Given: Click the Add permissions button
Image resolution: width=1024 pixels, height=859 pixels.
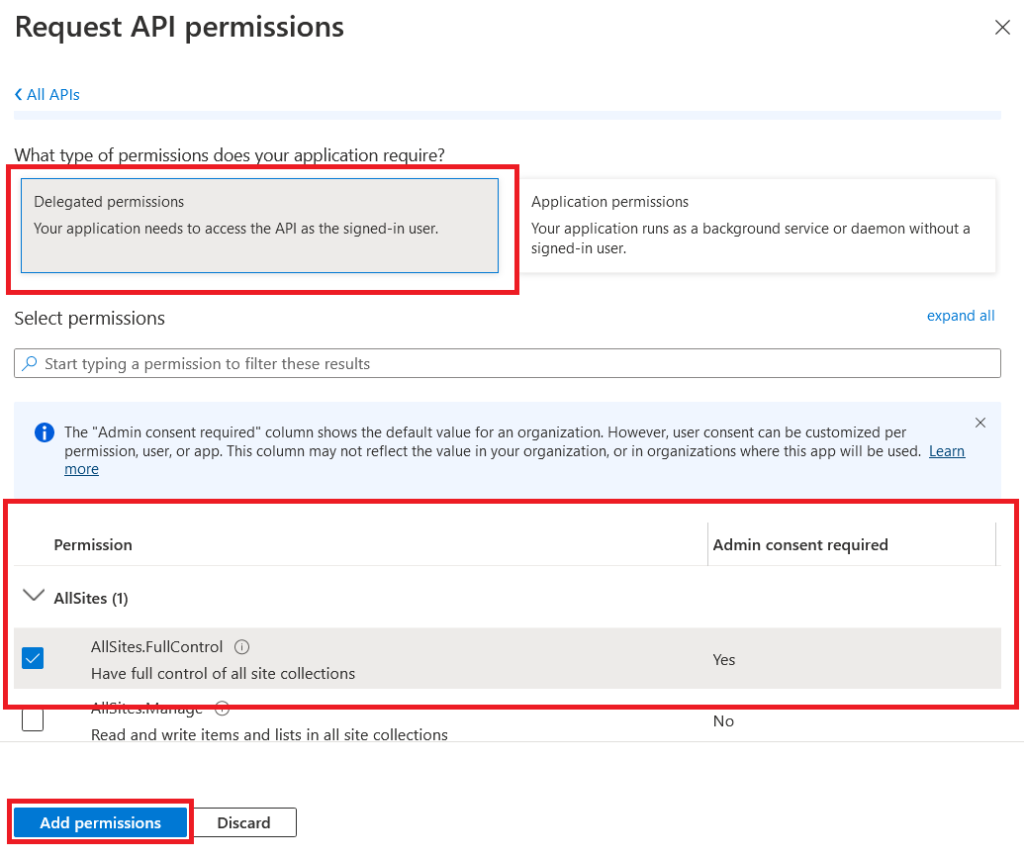Looking at the screenshot, I should pos(100,822).
